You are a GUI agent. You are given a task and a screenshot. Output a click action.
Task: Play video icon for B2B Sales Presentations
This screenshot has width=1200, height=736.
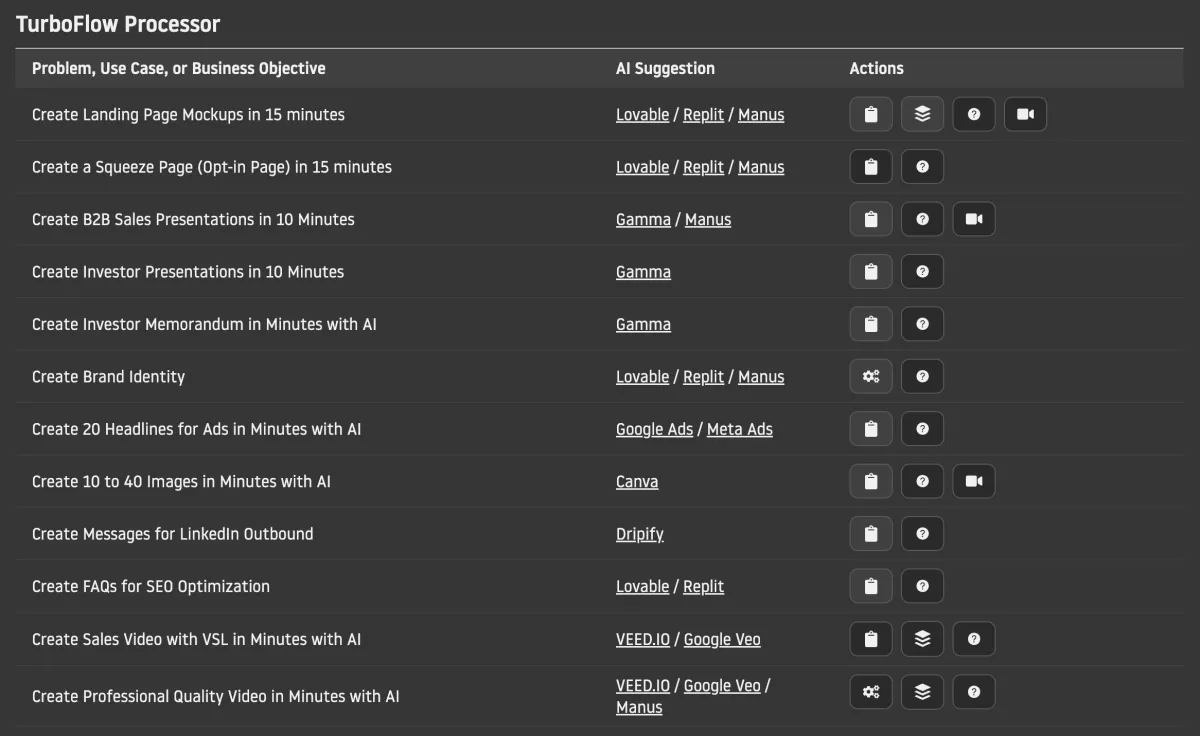(974, 219)
